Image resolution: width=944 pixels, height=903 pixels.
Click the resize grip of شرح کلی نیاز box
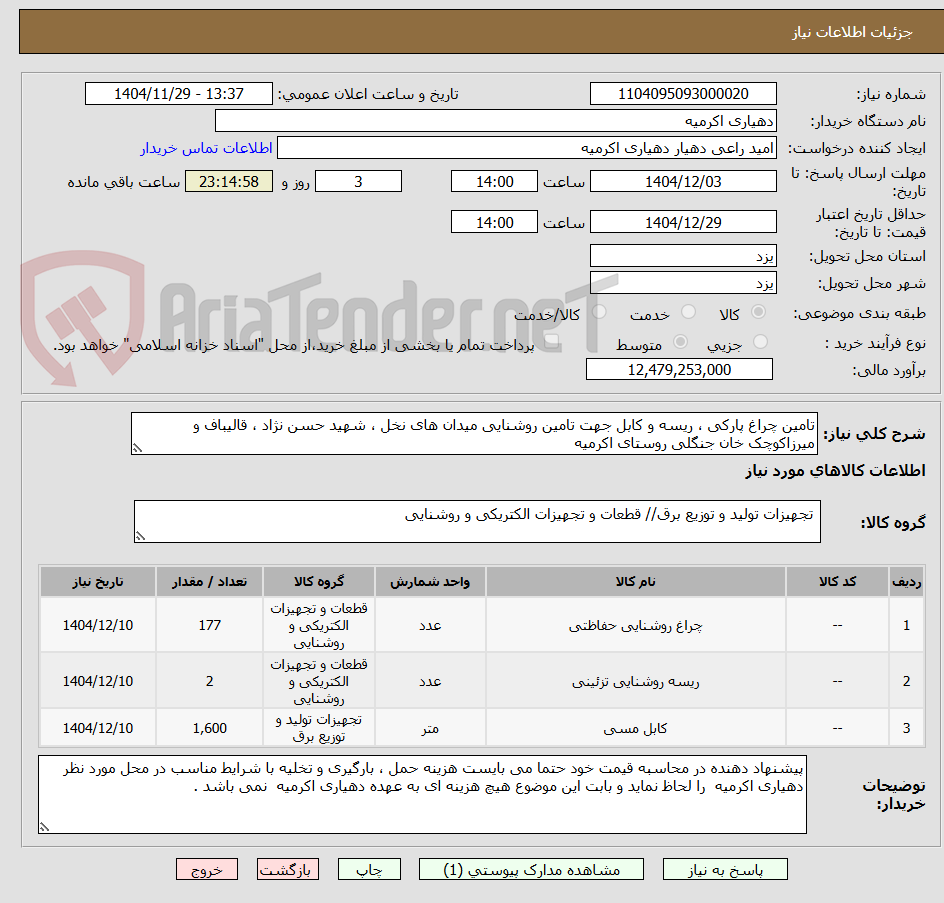(137, 448)
